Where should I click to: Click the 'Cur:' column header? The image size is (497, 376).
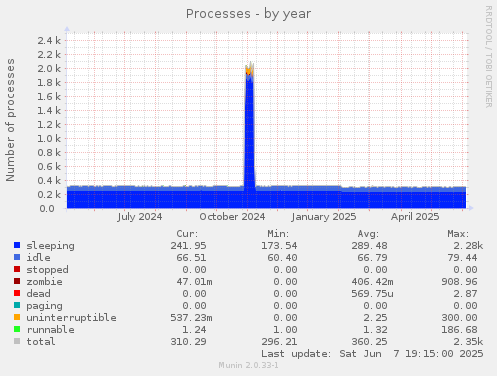(187, 234)
